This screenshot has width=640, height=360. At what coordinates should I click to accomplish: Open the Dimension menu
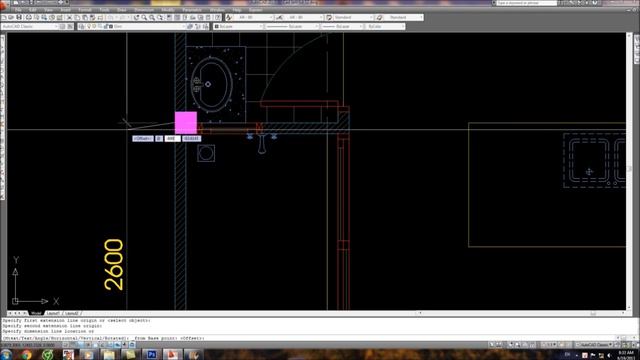pos(144,10)
